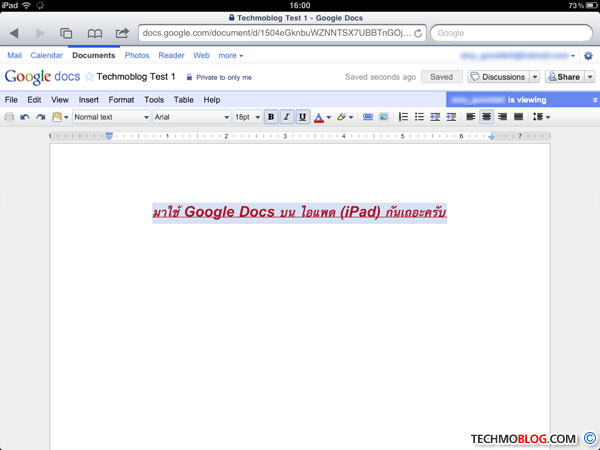Open the Insert menu
Image resolution: width=600 pixels, height=450 pixels.
coord(89,100)
